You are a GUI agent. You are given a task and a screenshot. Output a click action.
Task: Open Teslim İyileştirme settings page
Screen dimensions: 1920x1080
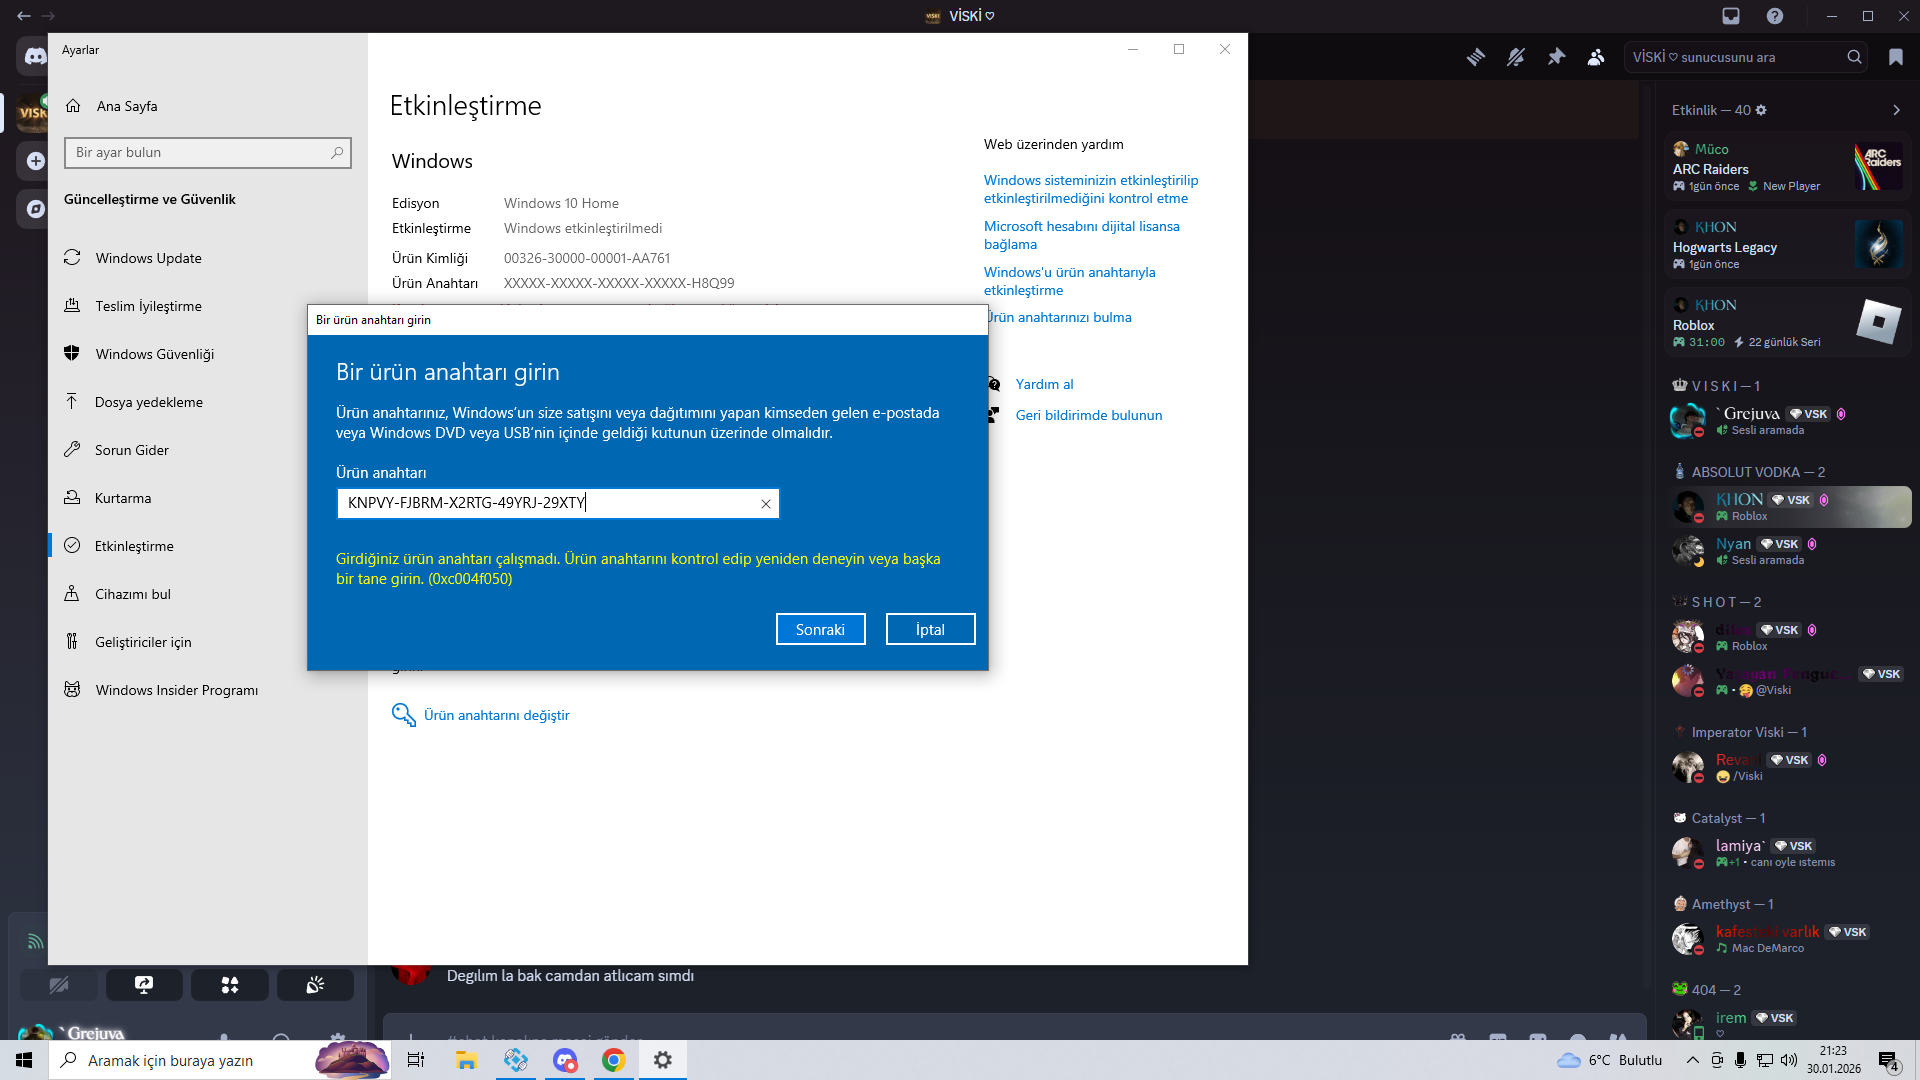tap(208, 306)
